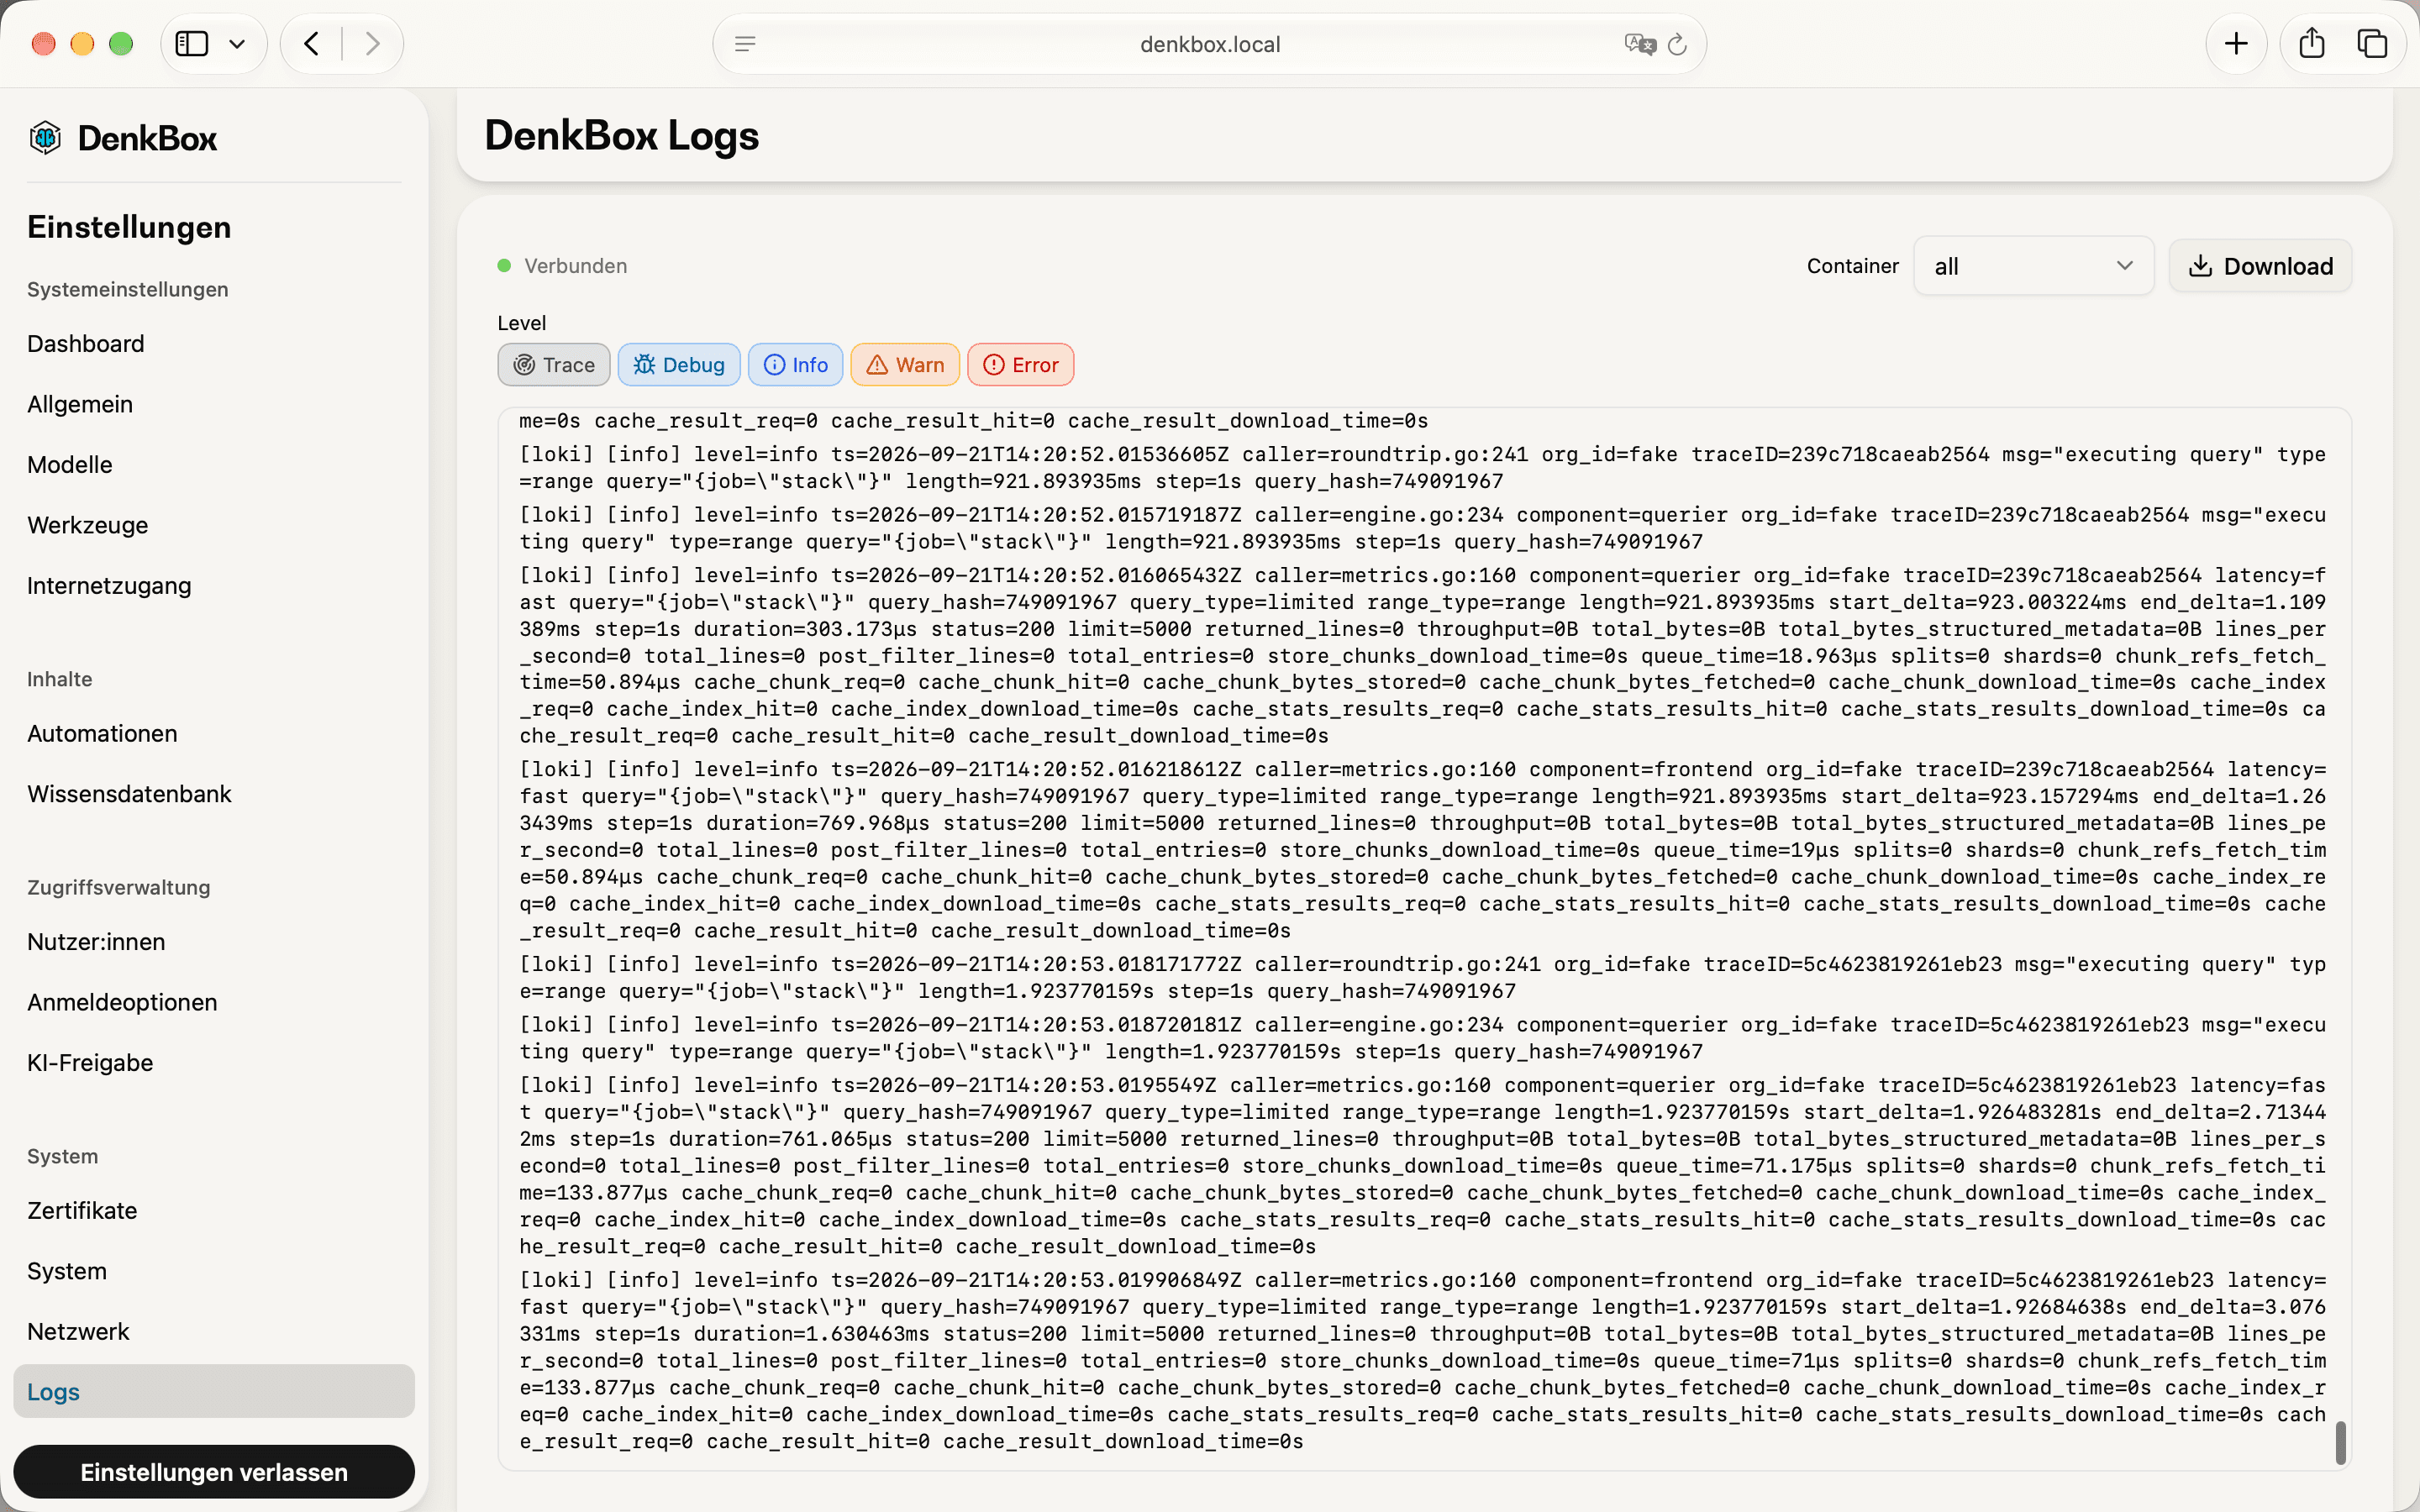Viewport: 2420px width, 1512px height.
Task: Click the translate page icon
Action: 1640,44
